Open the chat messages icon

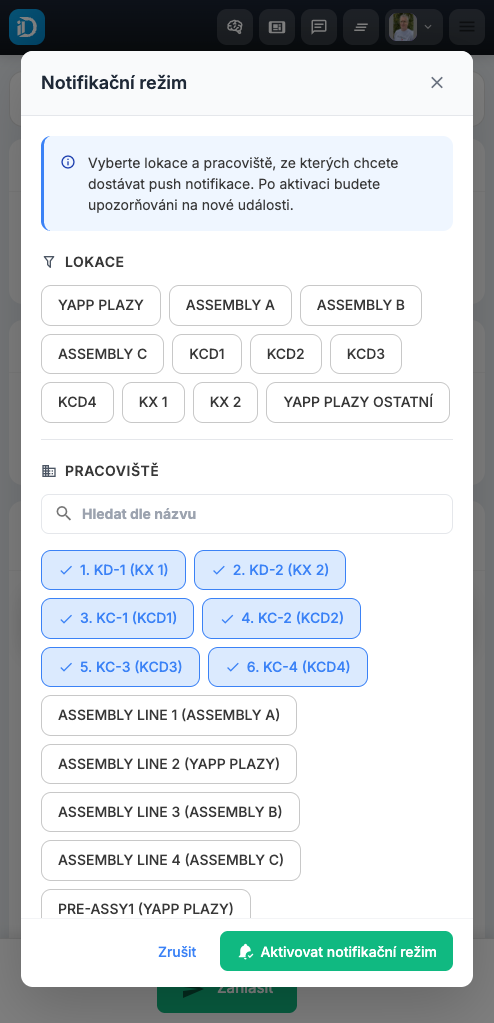pyautogui.click(x=318, y=27)
